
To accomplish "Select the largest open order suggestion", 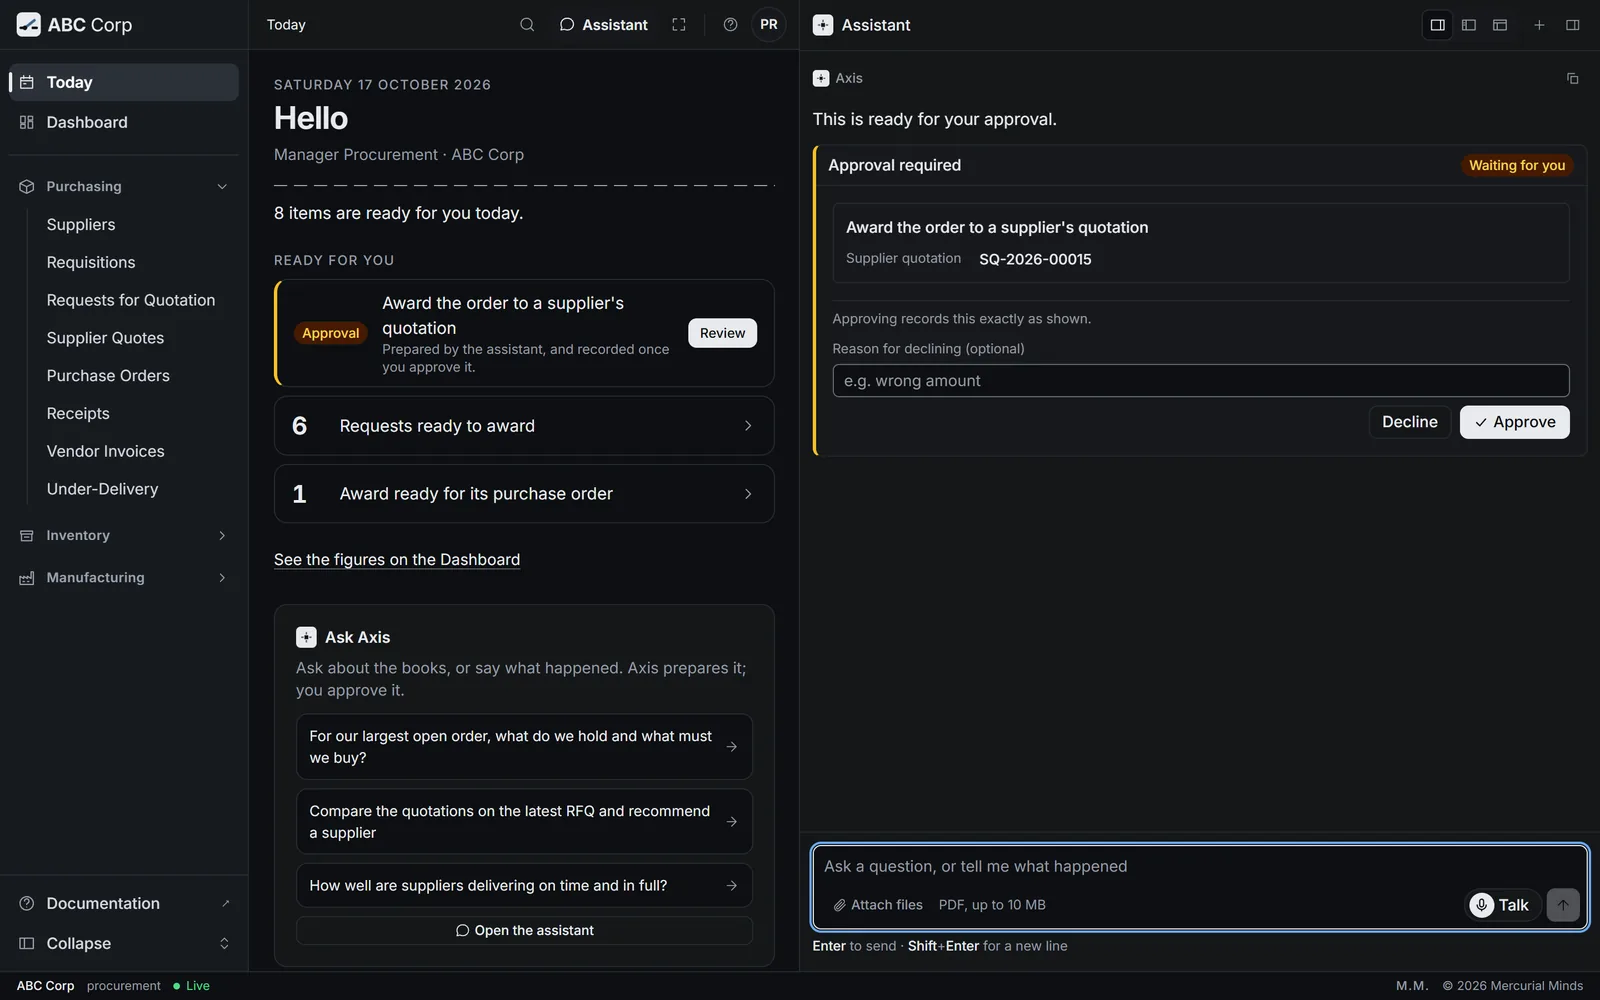I will 524,747.
